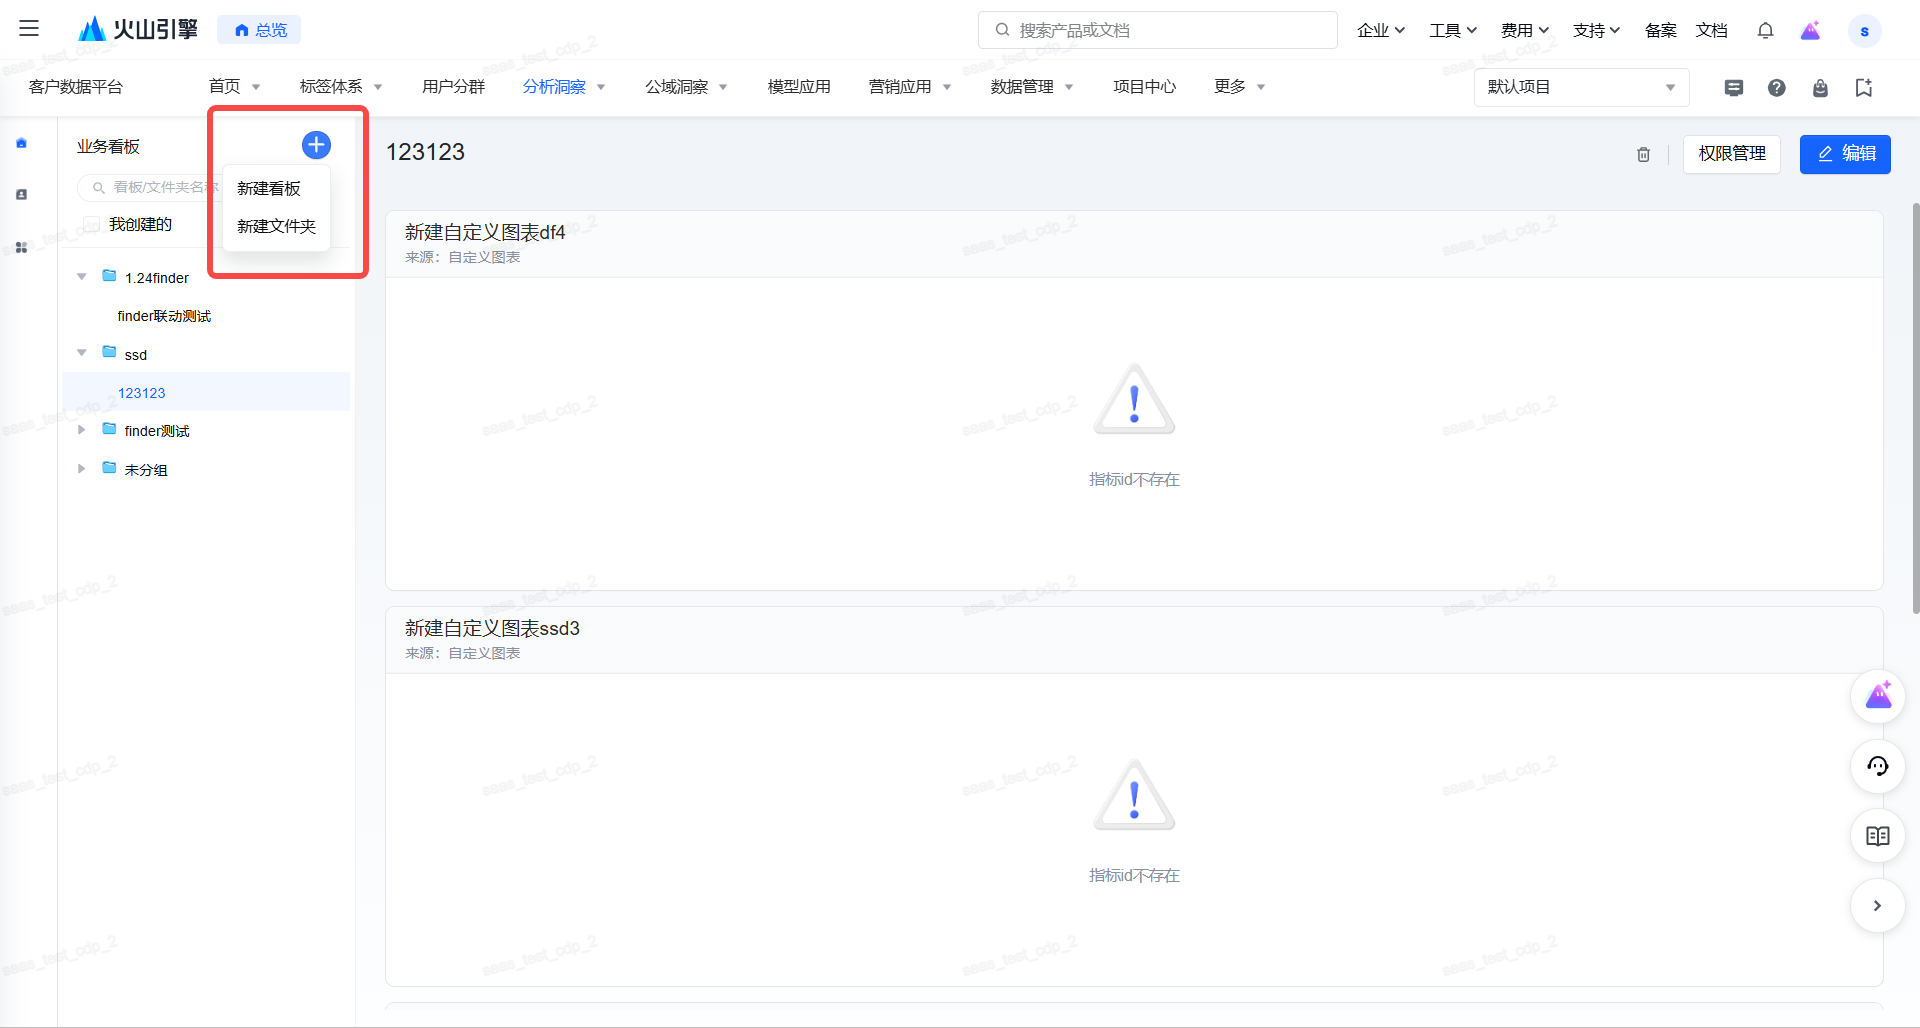Go to 用户分群 tab
This screenshot has width=1920, height=1028.
453,87
